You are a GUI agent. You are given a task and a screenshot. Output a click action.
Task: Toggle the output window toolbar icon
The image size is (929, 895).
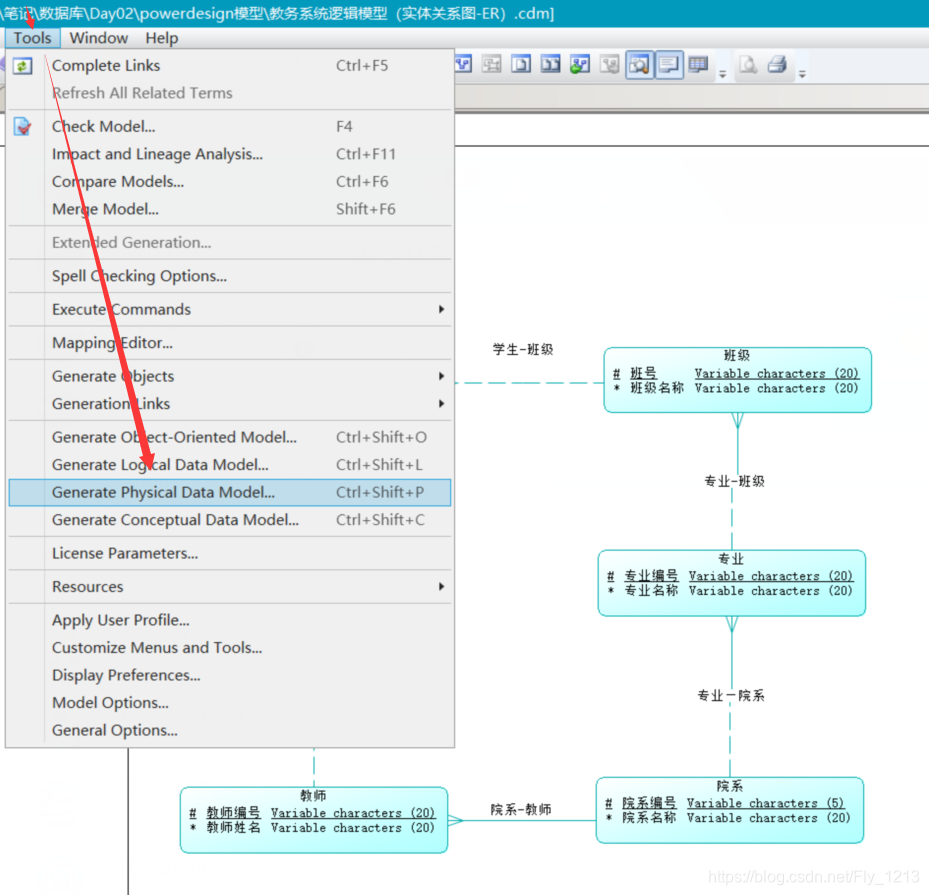click(x=669, y=65)
